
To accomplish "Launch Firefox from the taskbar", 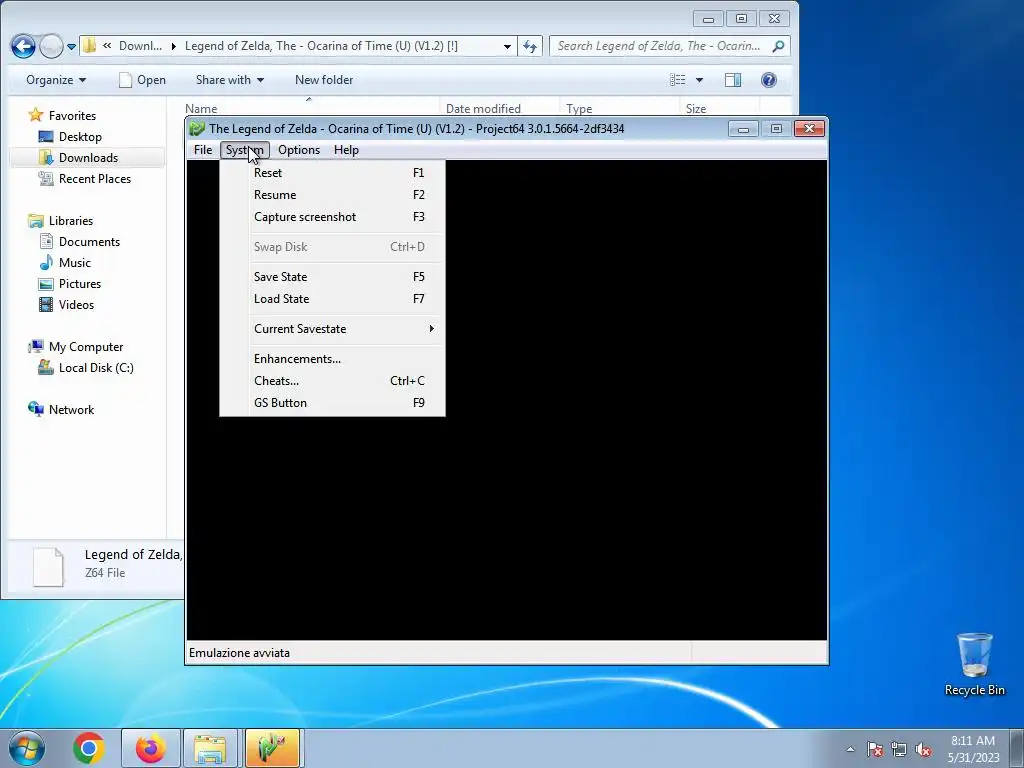I will click(x=150, y=748).
